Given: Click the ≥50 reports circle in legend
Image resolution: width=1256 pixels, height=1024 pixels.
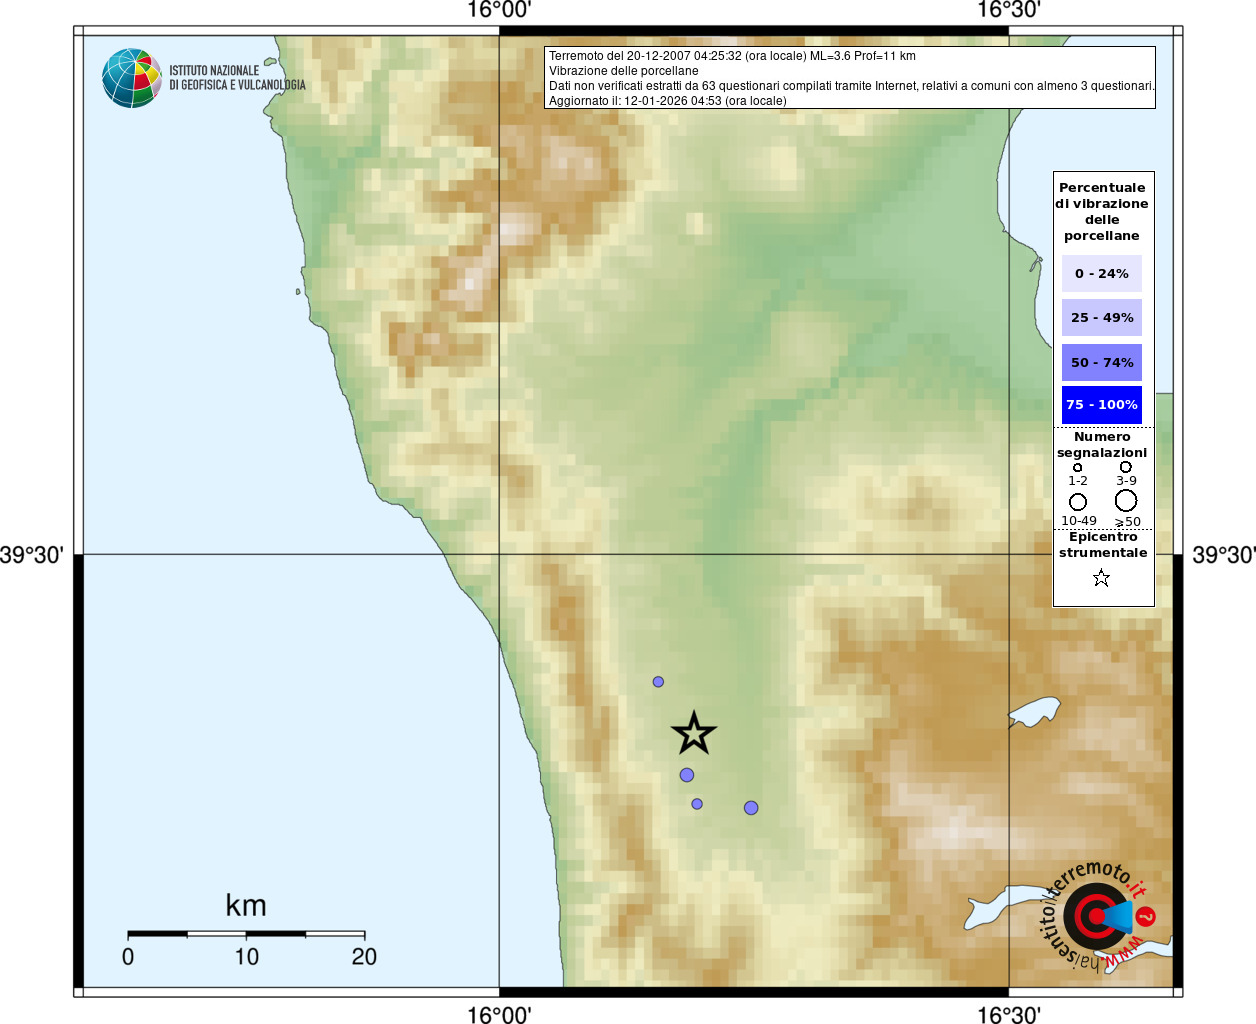Looking at the screenshot, I should pos(1126,501).
